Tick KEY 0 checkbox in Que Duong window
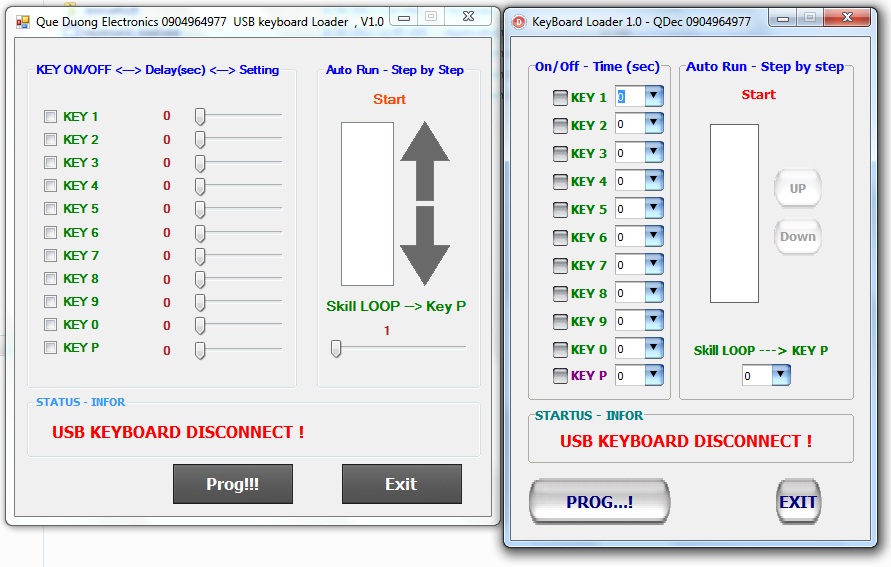 51,324
